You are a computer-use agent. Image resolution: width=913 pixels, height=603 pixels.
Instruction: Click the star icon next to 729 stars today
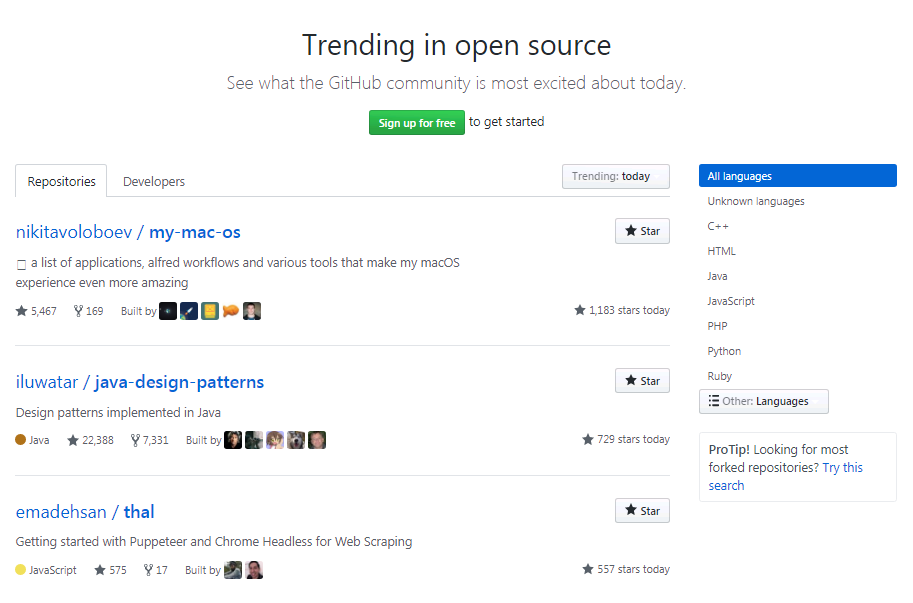tap(588, 439)
